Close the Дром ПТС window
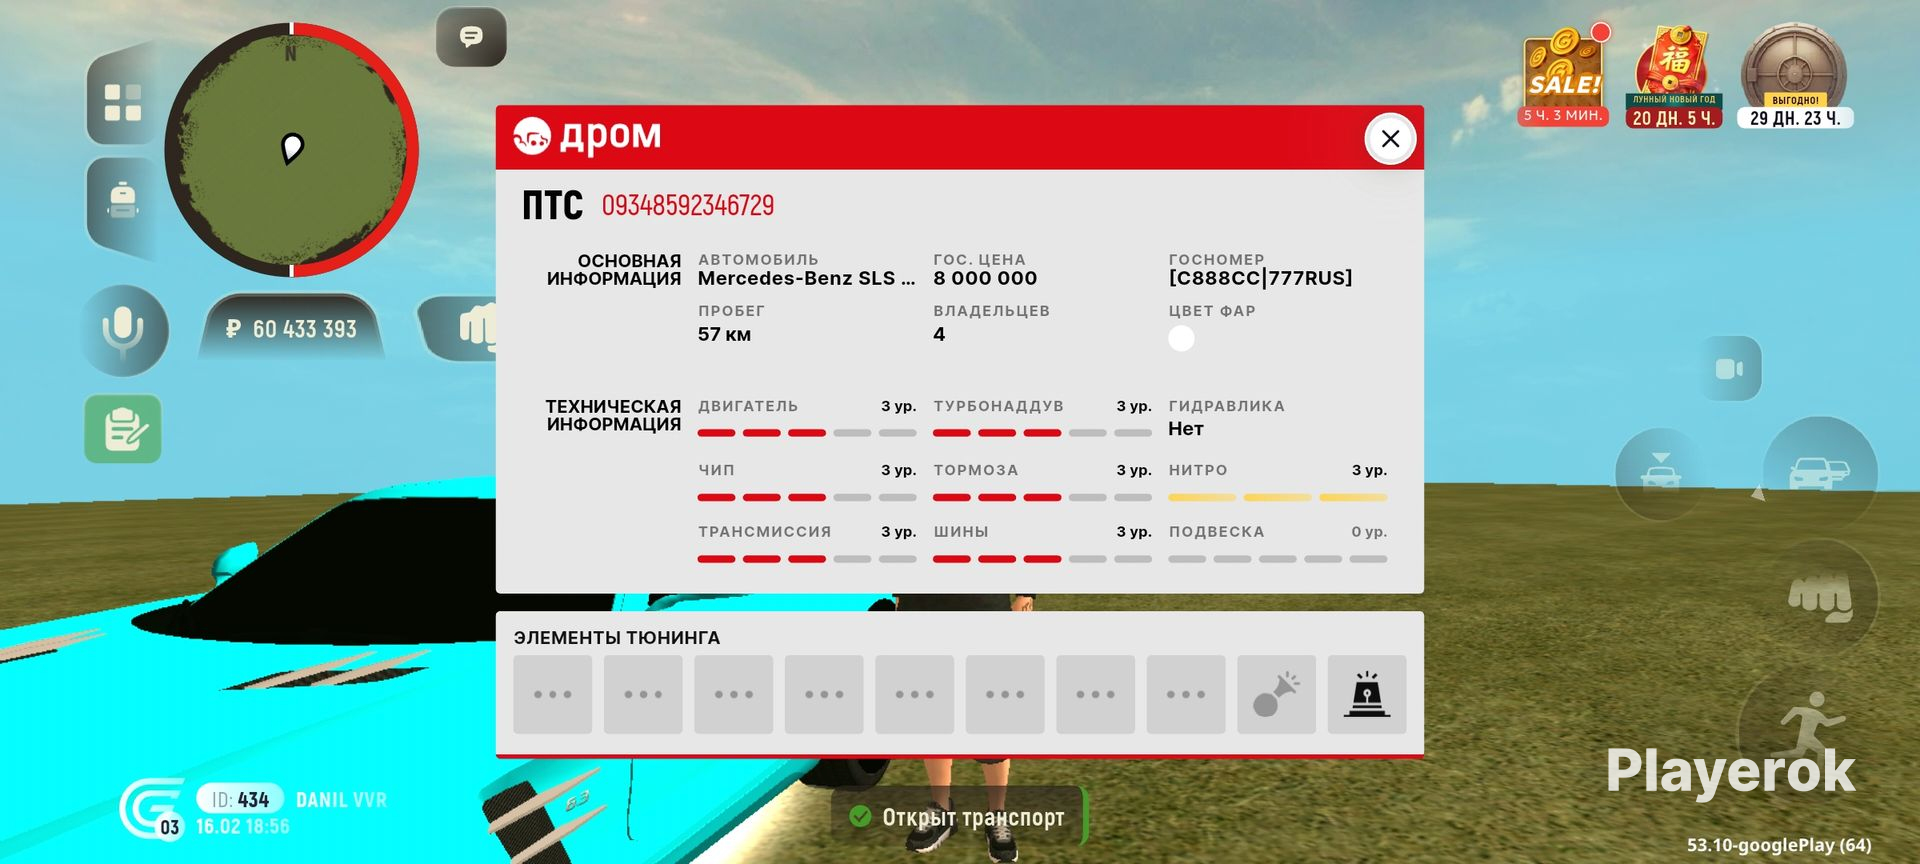The height and width of the screenshot is (864, 1920). click(x=1390, y=138)
